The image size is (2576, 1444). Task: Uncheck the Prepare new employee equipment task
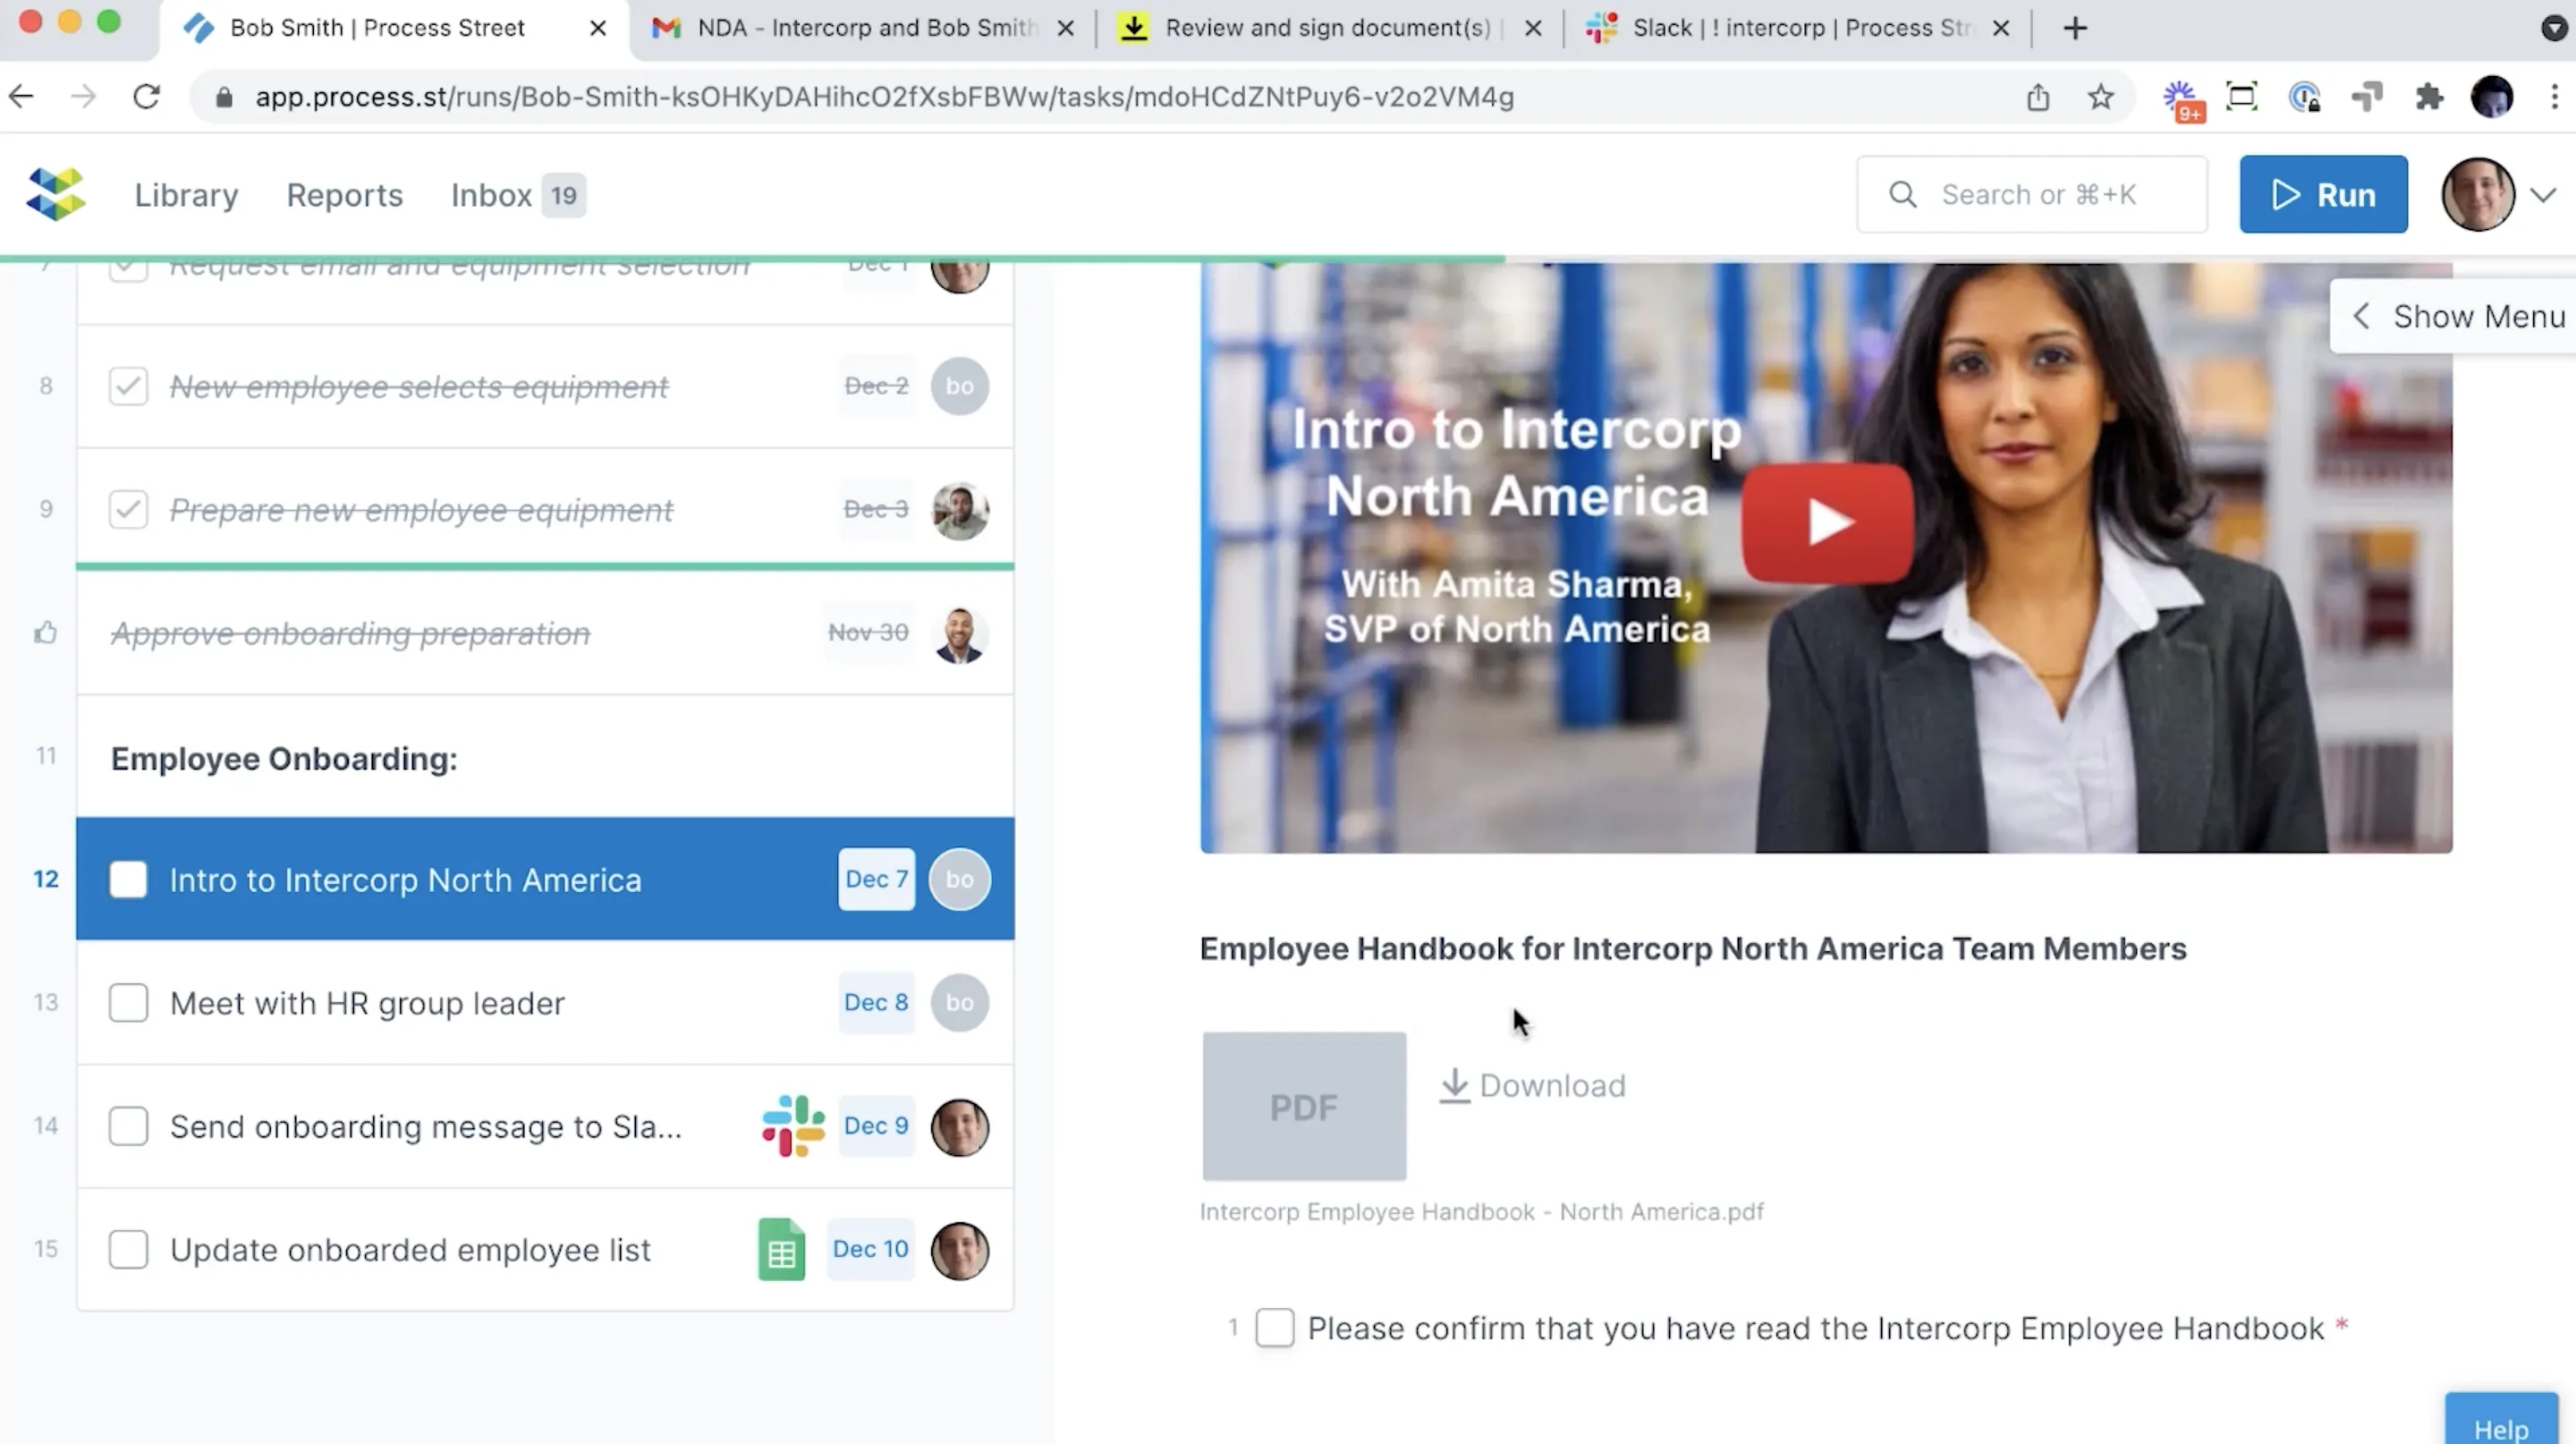(128, 509)
